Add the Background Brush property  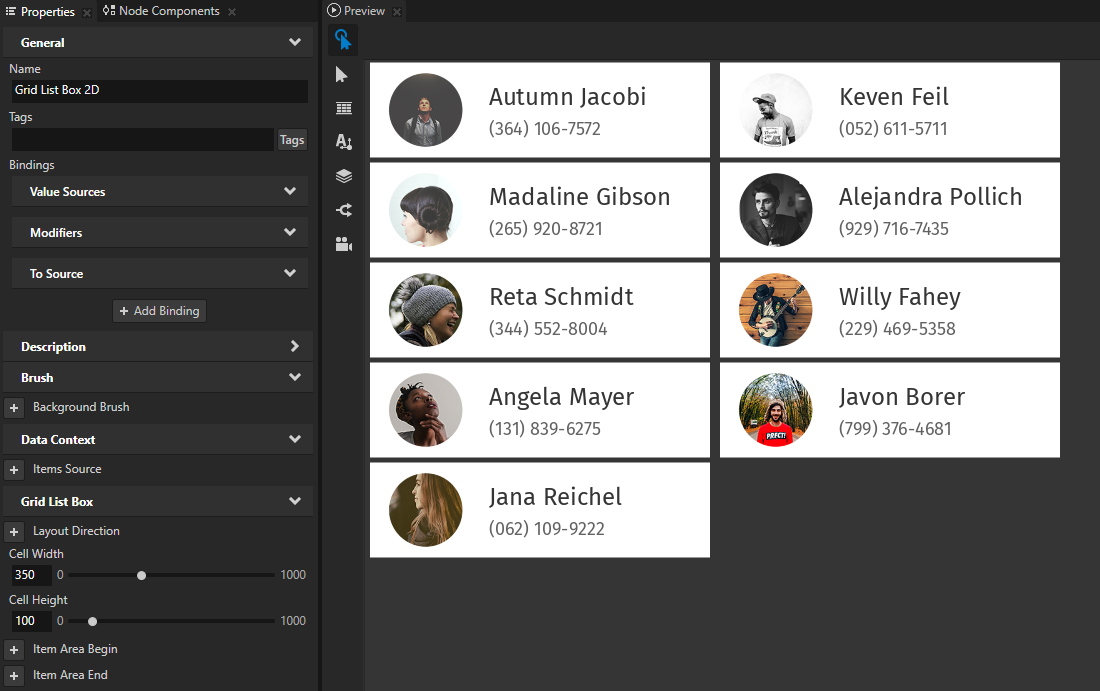pos(15,408)
